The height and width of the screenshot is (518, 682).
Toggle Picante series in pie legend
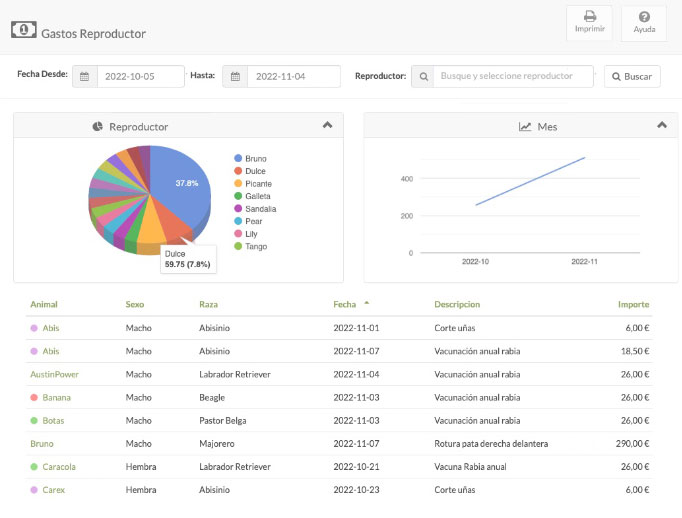258,184
